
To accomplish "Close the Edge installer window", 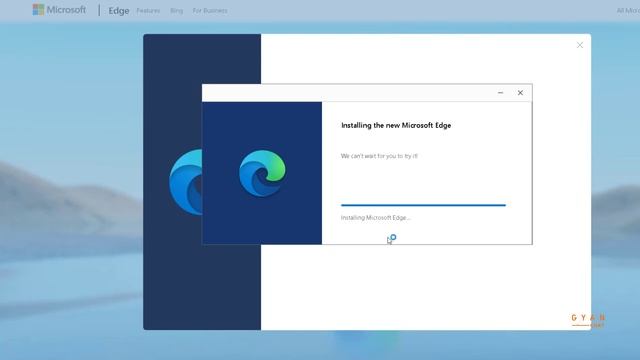I will 520,93.
